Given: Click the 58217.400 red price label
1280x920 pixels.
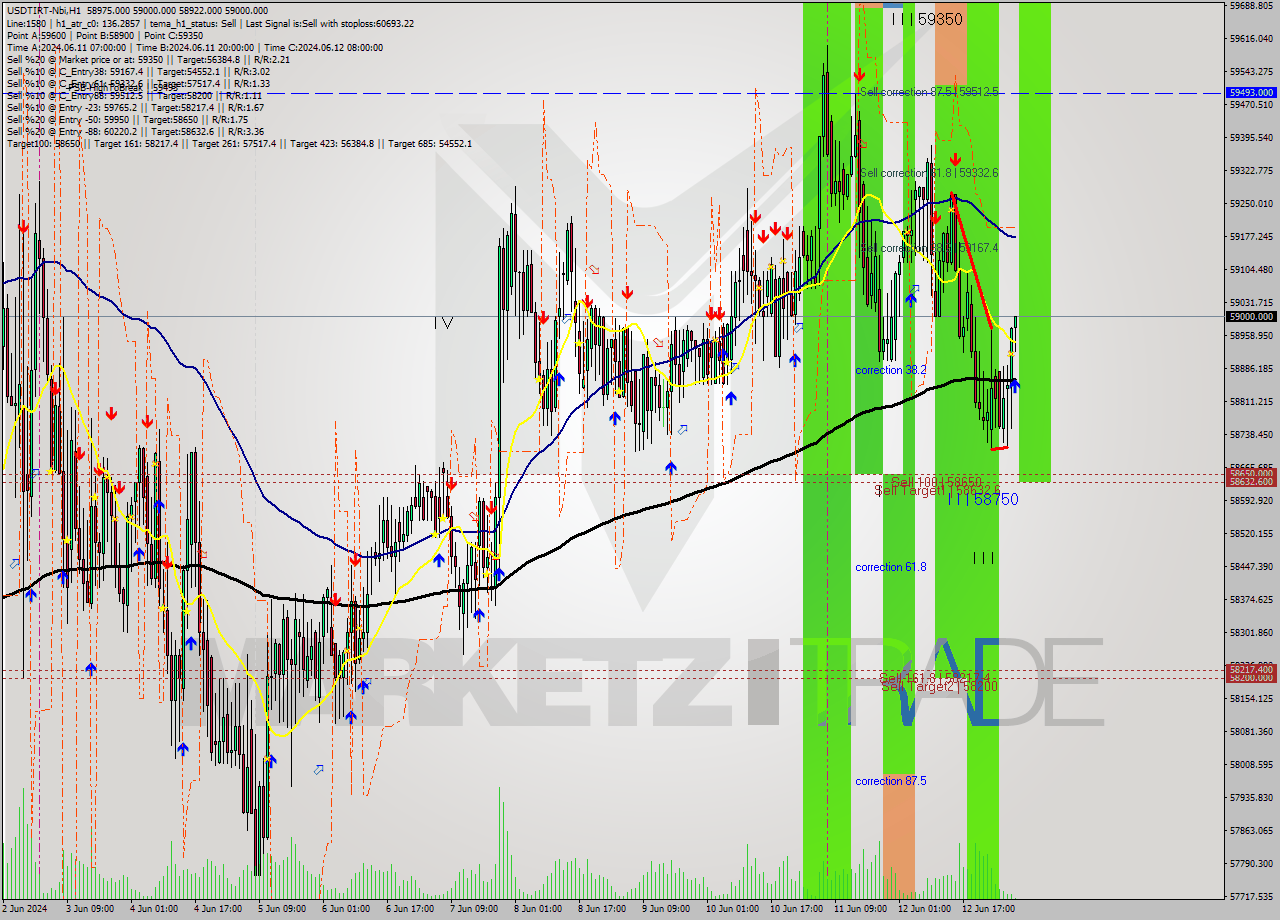Looking at the screenshot, I should [1251, 669].
